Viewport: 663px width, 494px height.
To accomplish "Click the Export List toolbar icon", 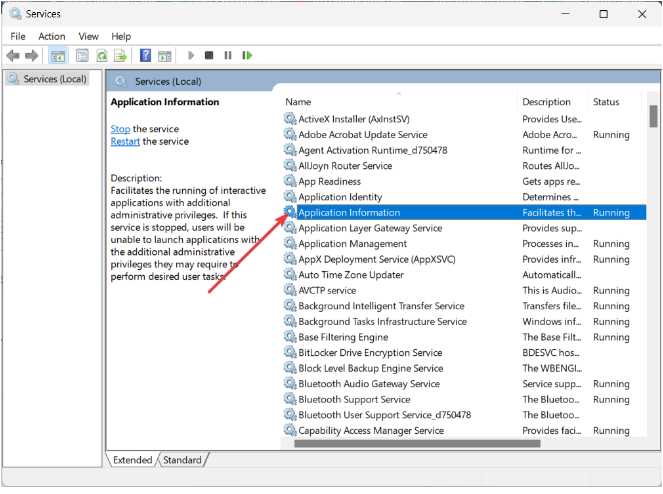I will tap(120, 56).
